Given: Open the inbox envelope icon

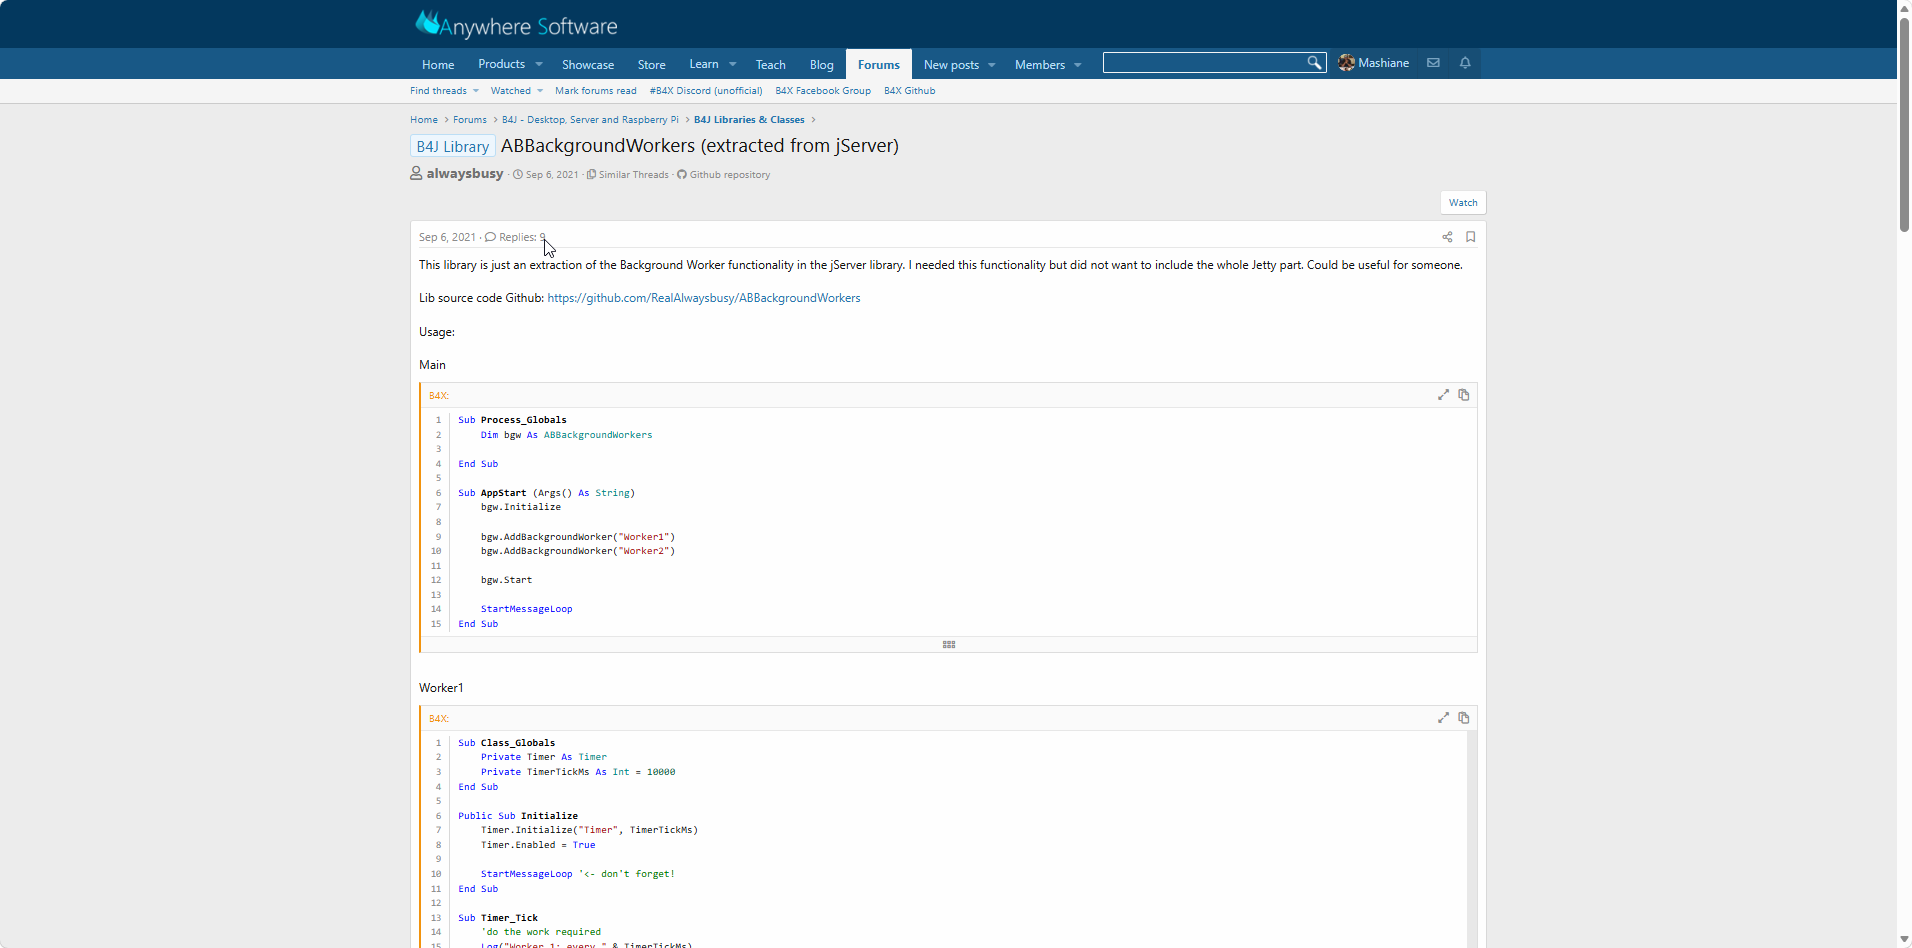Looking at the screenshot, I should pos(1433,63).
